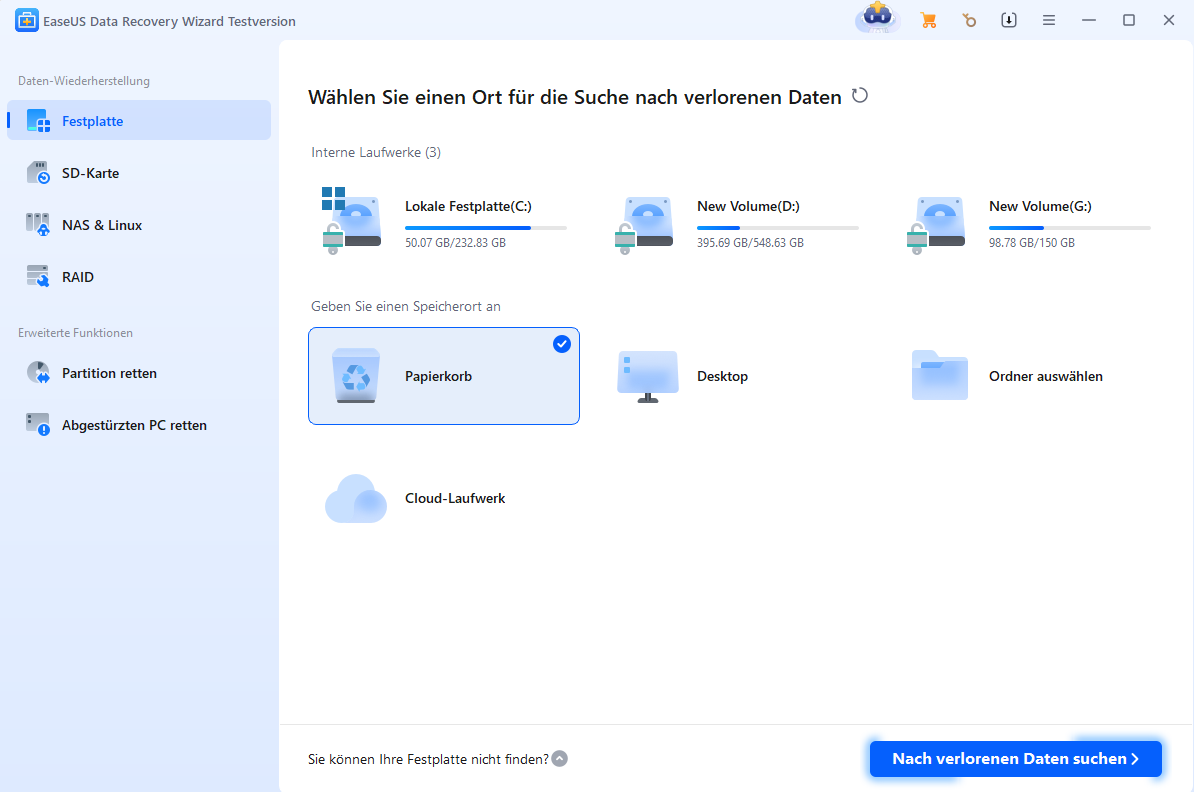Open the RAID recovery section

139,276
